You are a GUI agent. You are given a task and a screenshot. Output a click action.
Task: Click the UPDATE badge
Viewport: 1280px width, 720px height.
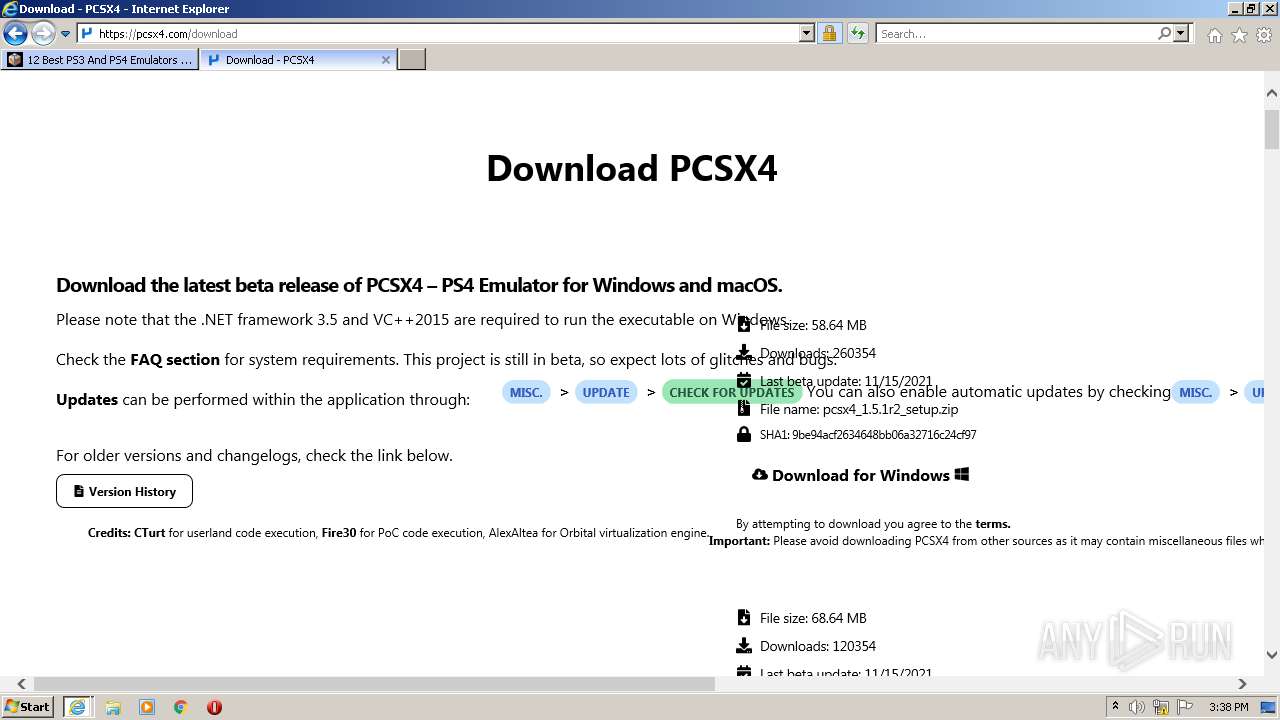click(606, 392)
